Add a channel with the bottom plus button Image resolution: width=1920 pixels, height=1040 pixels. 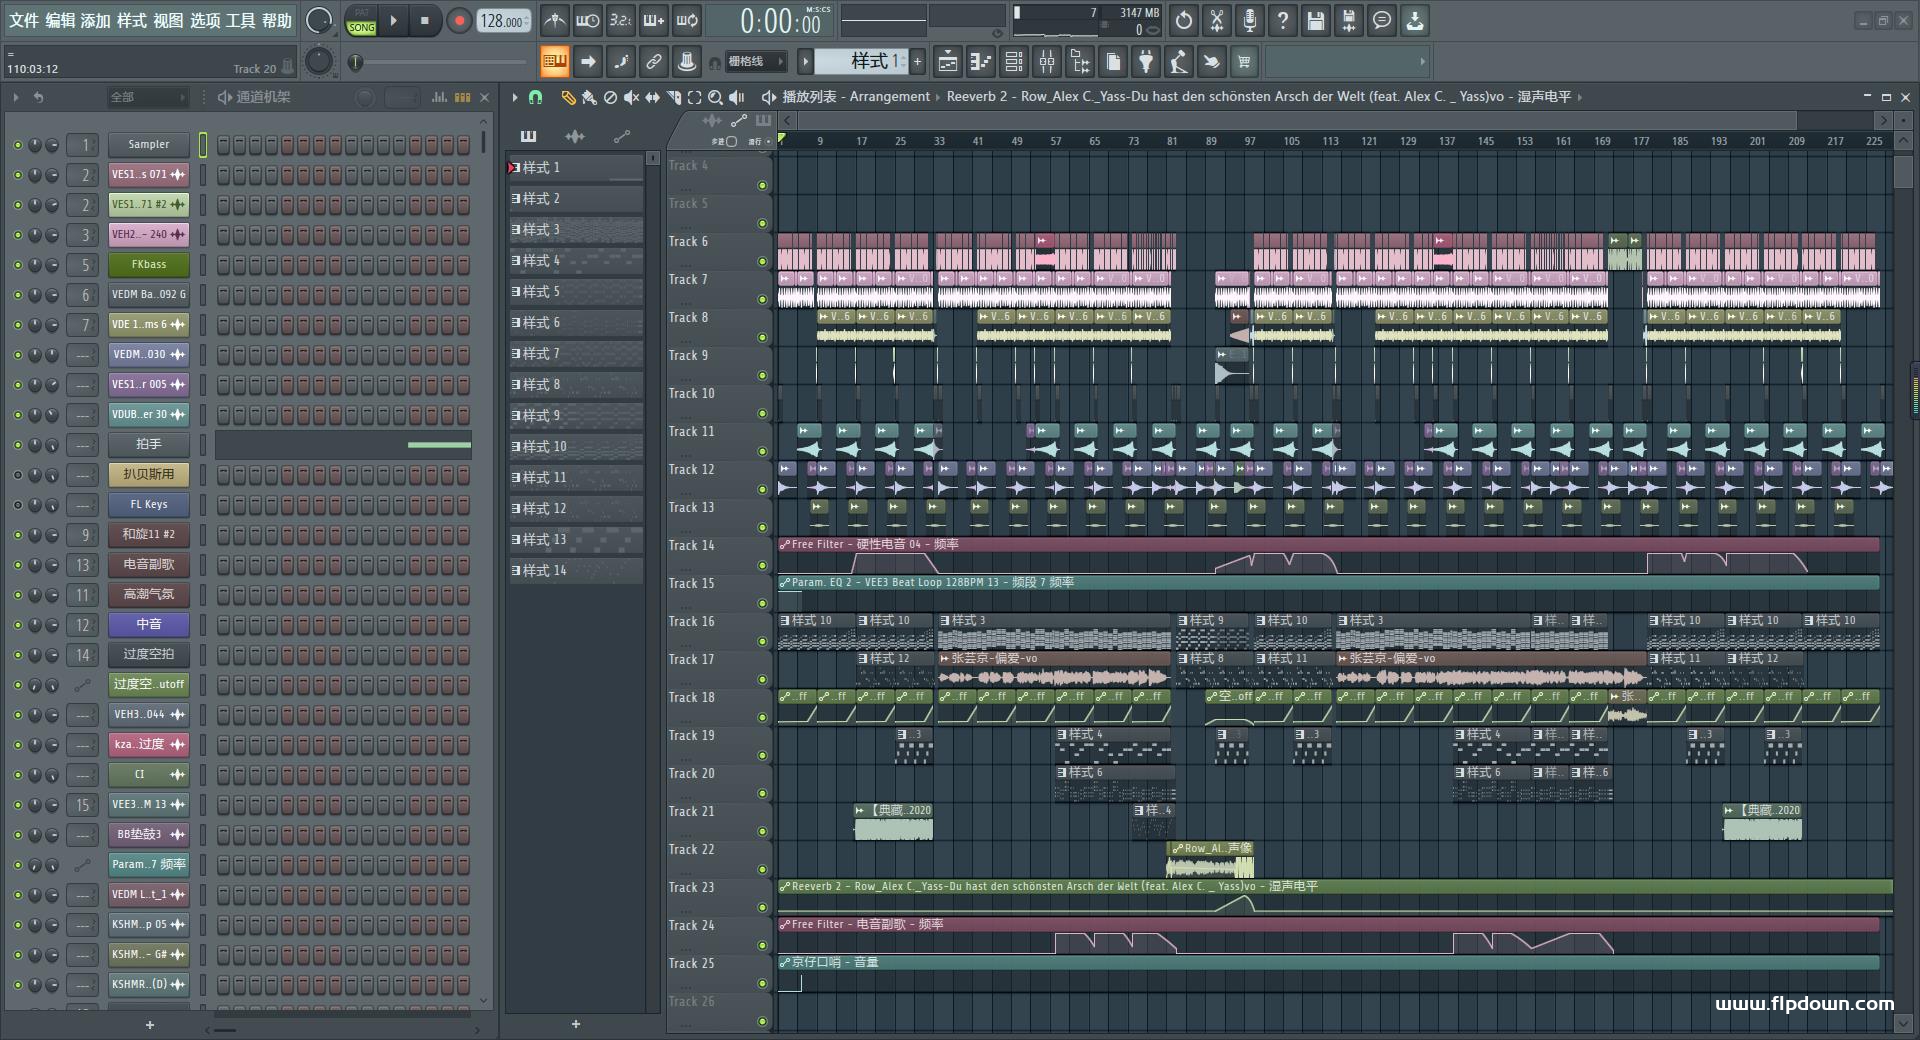(150, 1025)
